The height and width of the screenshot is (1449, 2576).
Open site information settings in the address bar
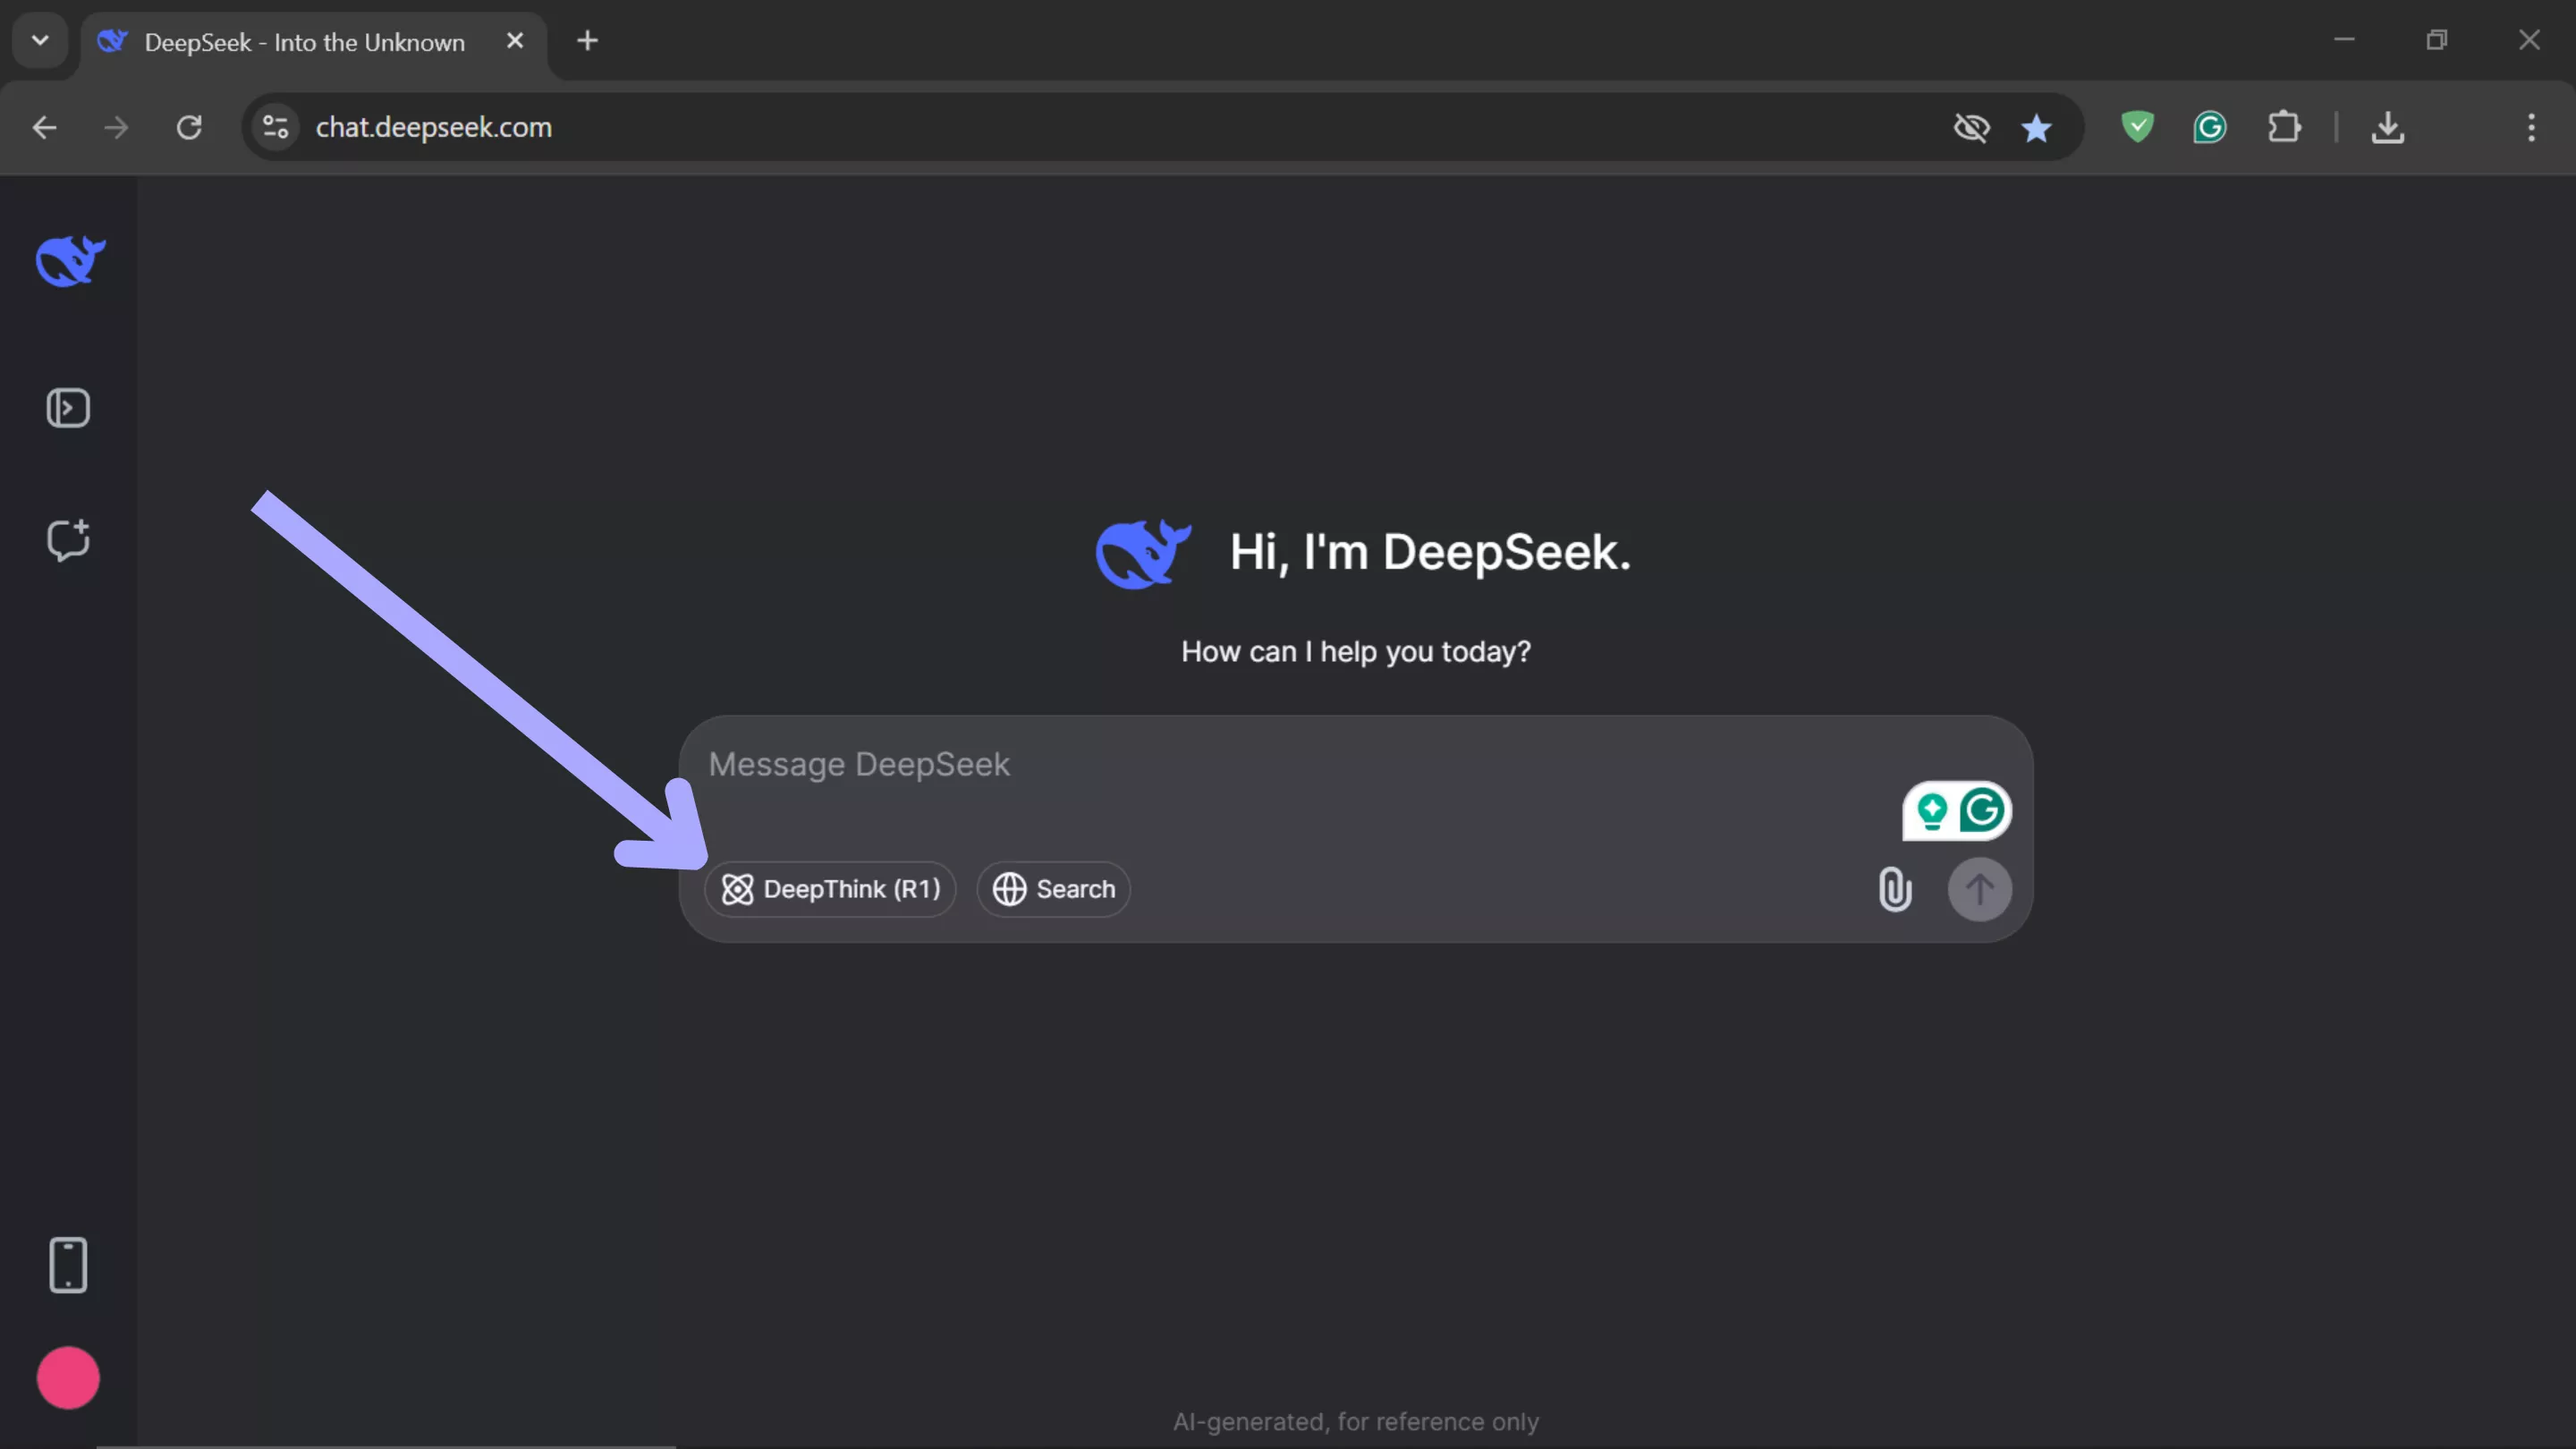coord(275,127)
